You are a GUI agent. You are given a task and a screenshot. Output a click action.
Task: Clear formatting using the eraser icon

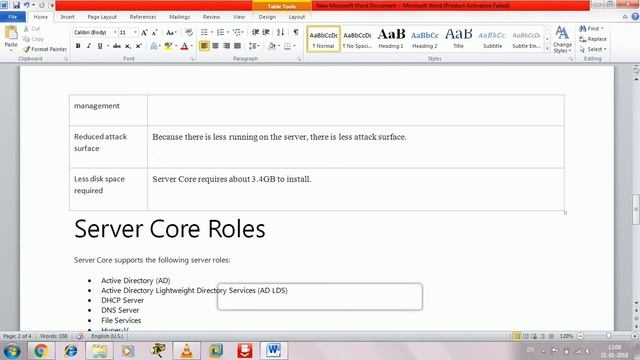tap(189, 32)
